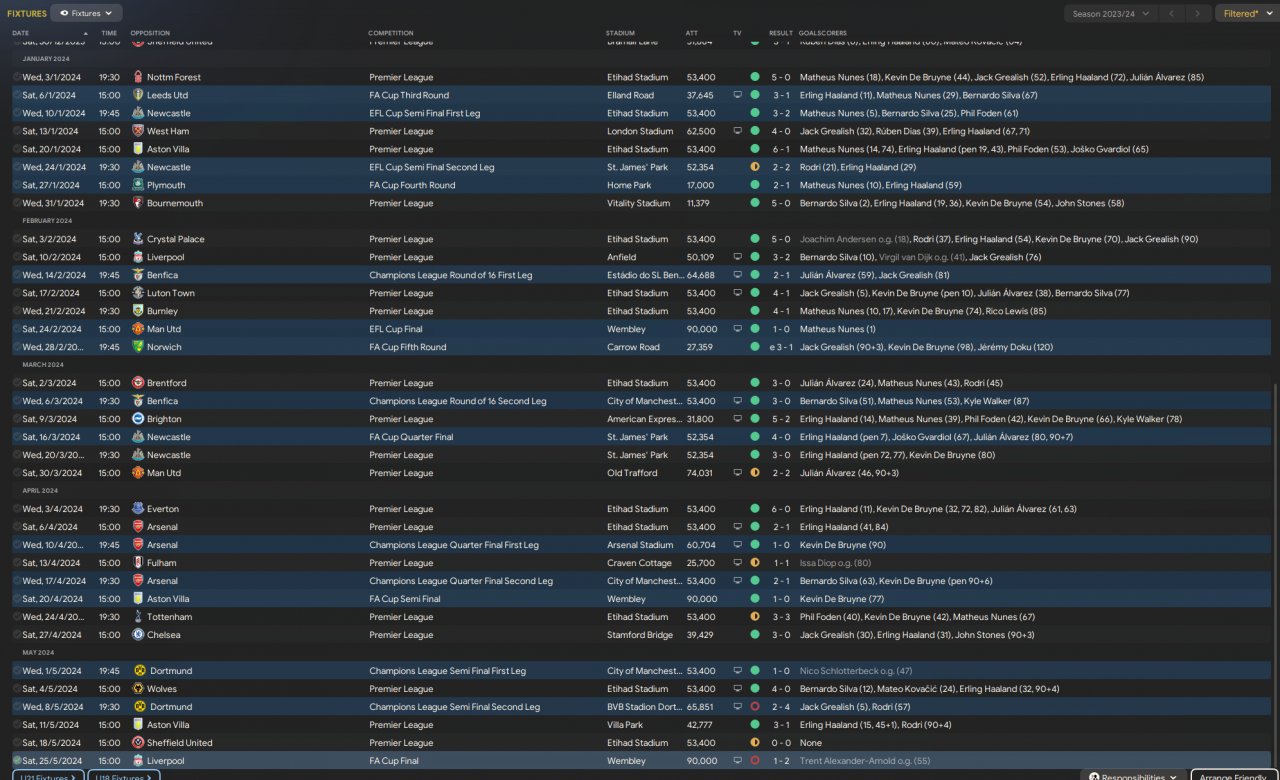This screenshot has height=780, width=1280.
Task: Click the Everton club badge
Action: click(138, 509)
